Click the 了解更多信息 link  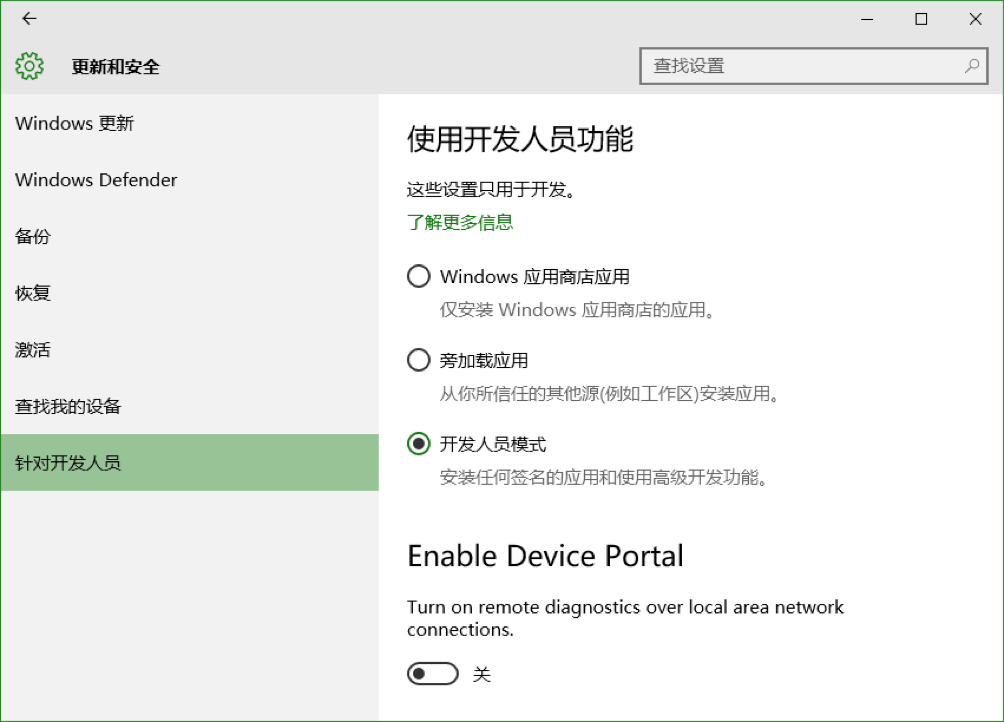pyautogui.click(x=459, y=222)
